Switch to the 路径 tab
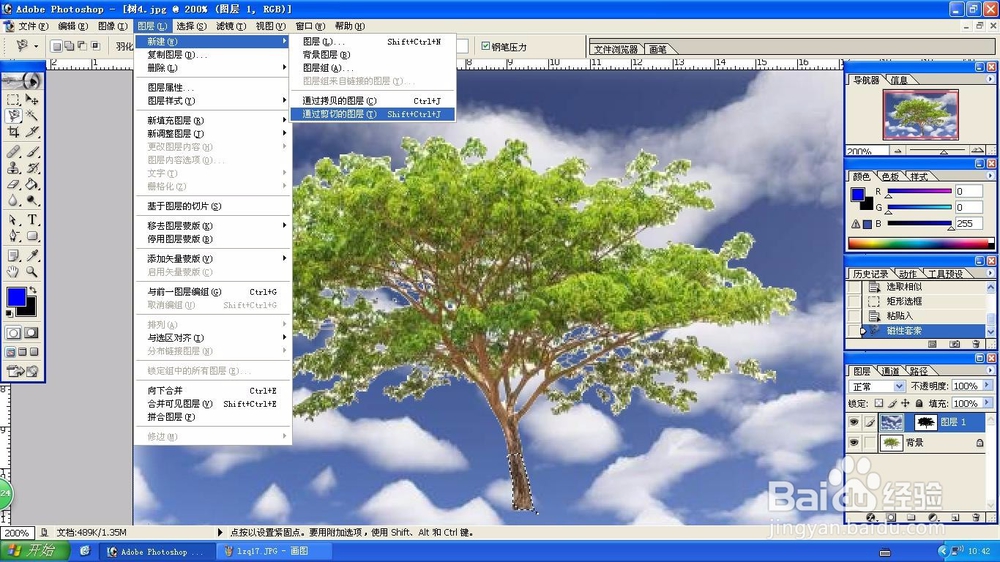This screenshot has height=562, width=1000. (918, 371)
